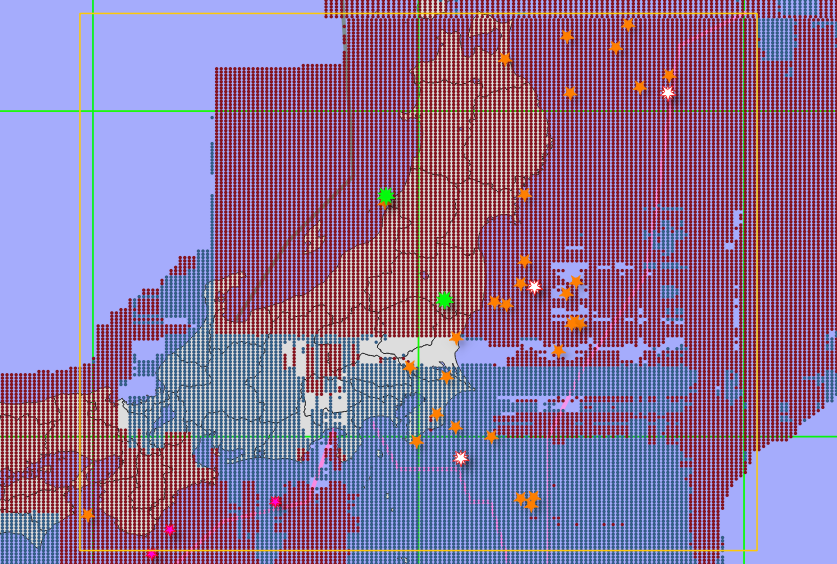Image resolution: width=837 pixels, height=564 pixels.
Task: Click the green starburst marker on the western coastline
Action: pos(385,196)
